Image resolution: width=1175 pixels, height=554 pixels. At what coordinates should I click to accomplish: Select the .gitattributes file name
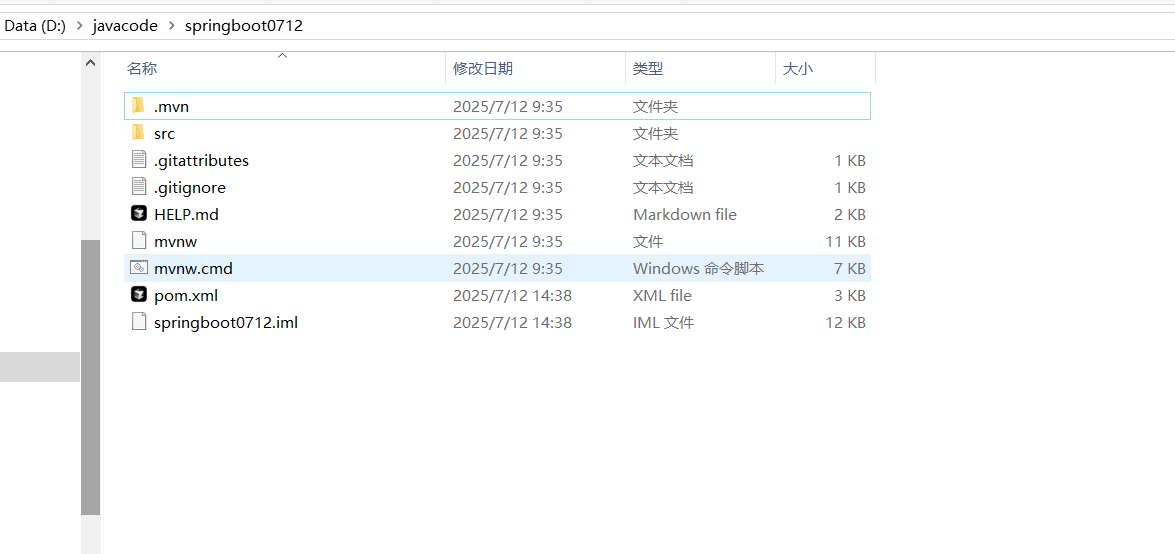pos(201,161)
